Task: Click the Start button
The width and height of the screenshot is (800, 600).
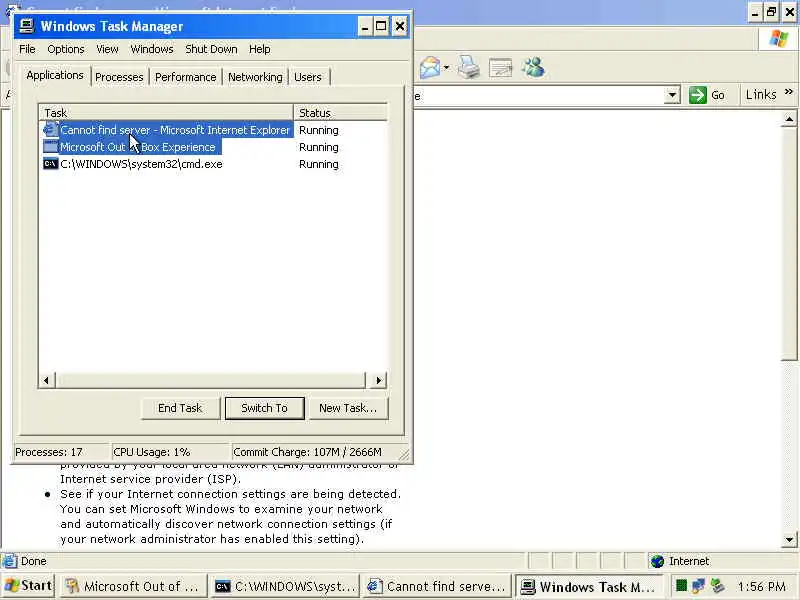Action: pos(28,586)
